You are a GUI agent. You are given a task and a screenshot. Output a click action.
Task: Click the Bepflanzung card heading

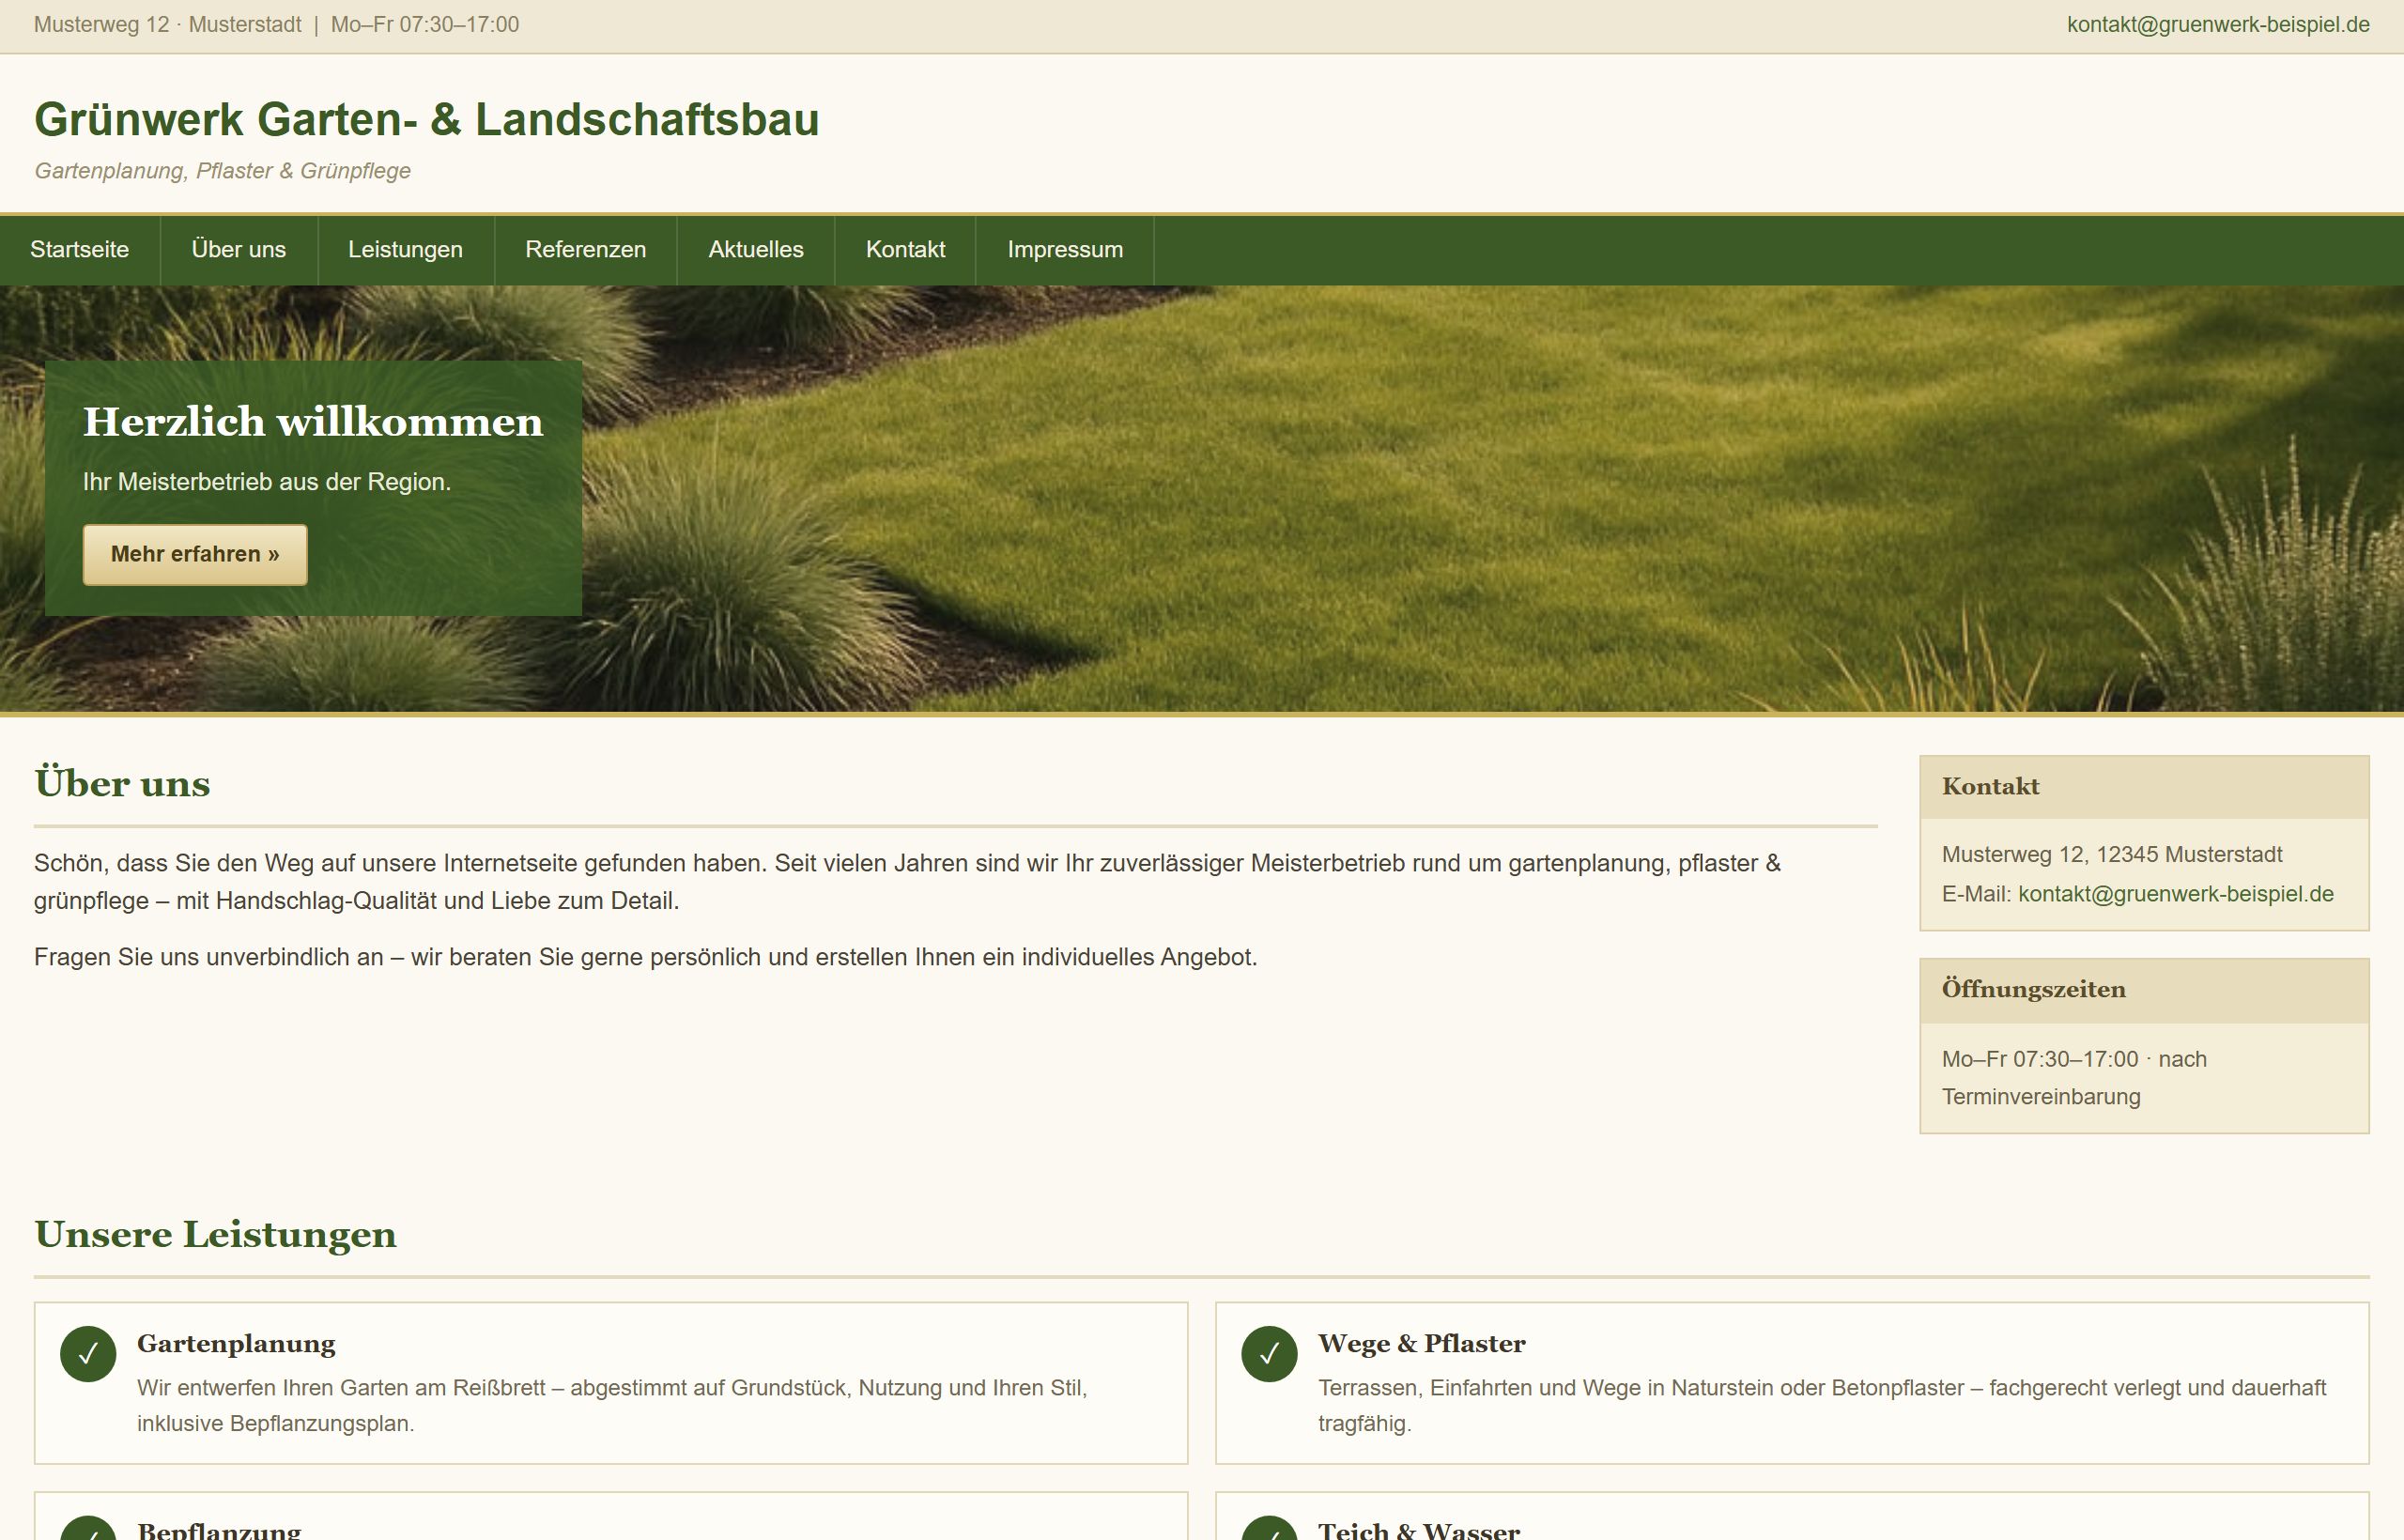tap(219, 1530)
